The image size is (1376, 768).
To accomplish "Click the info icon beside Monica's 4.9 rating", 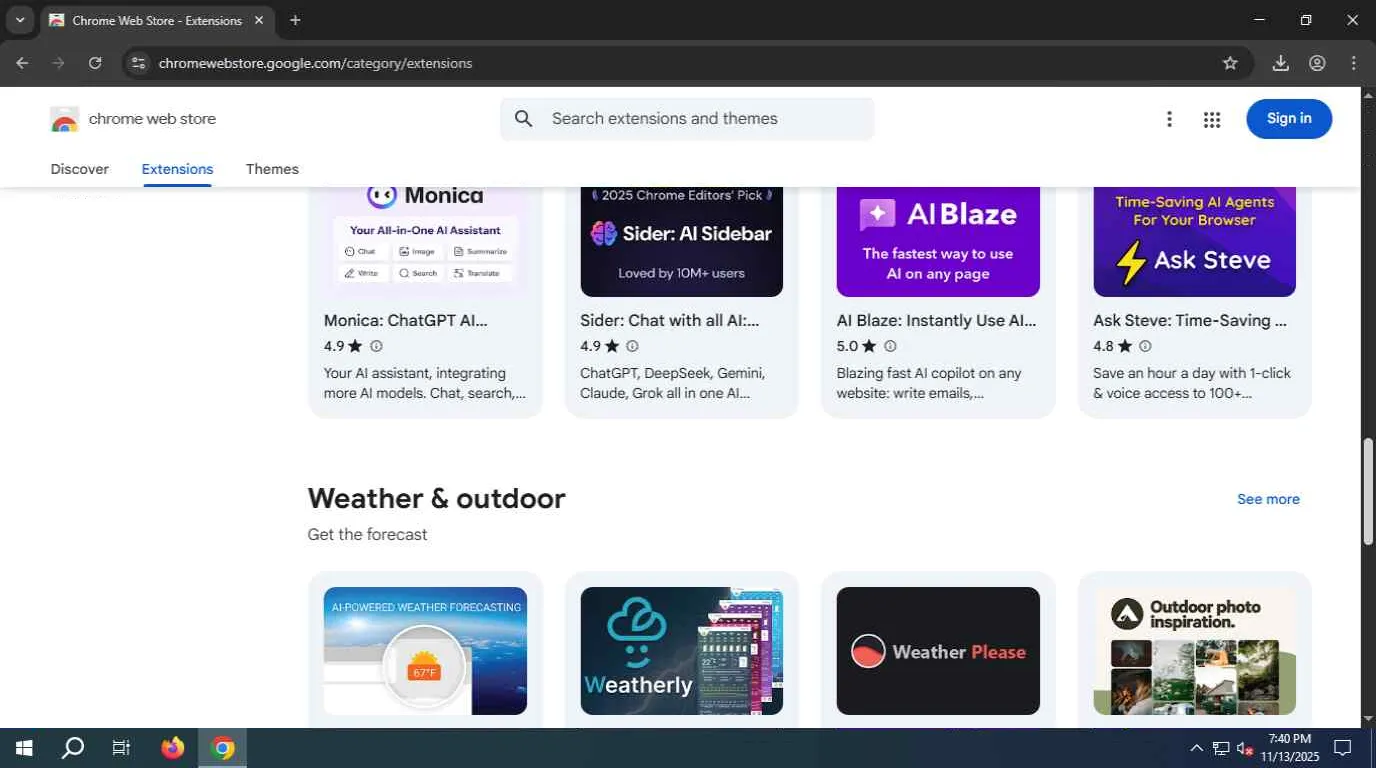I will 376,346.
